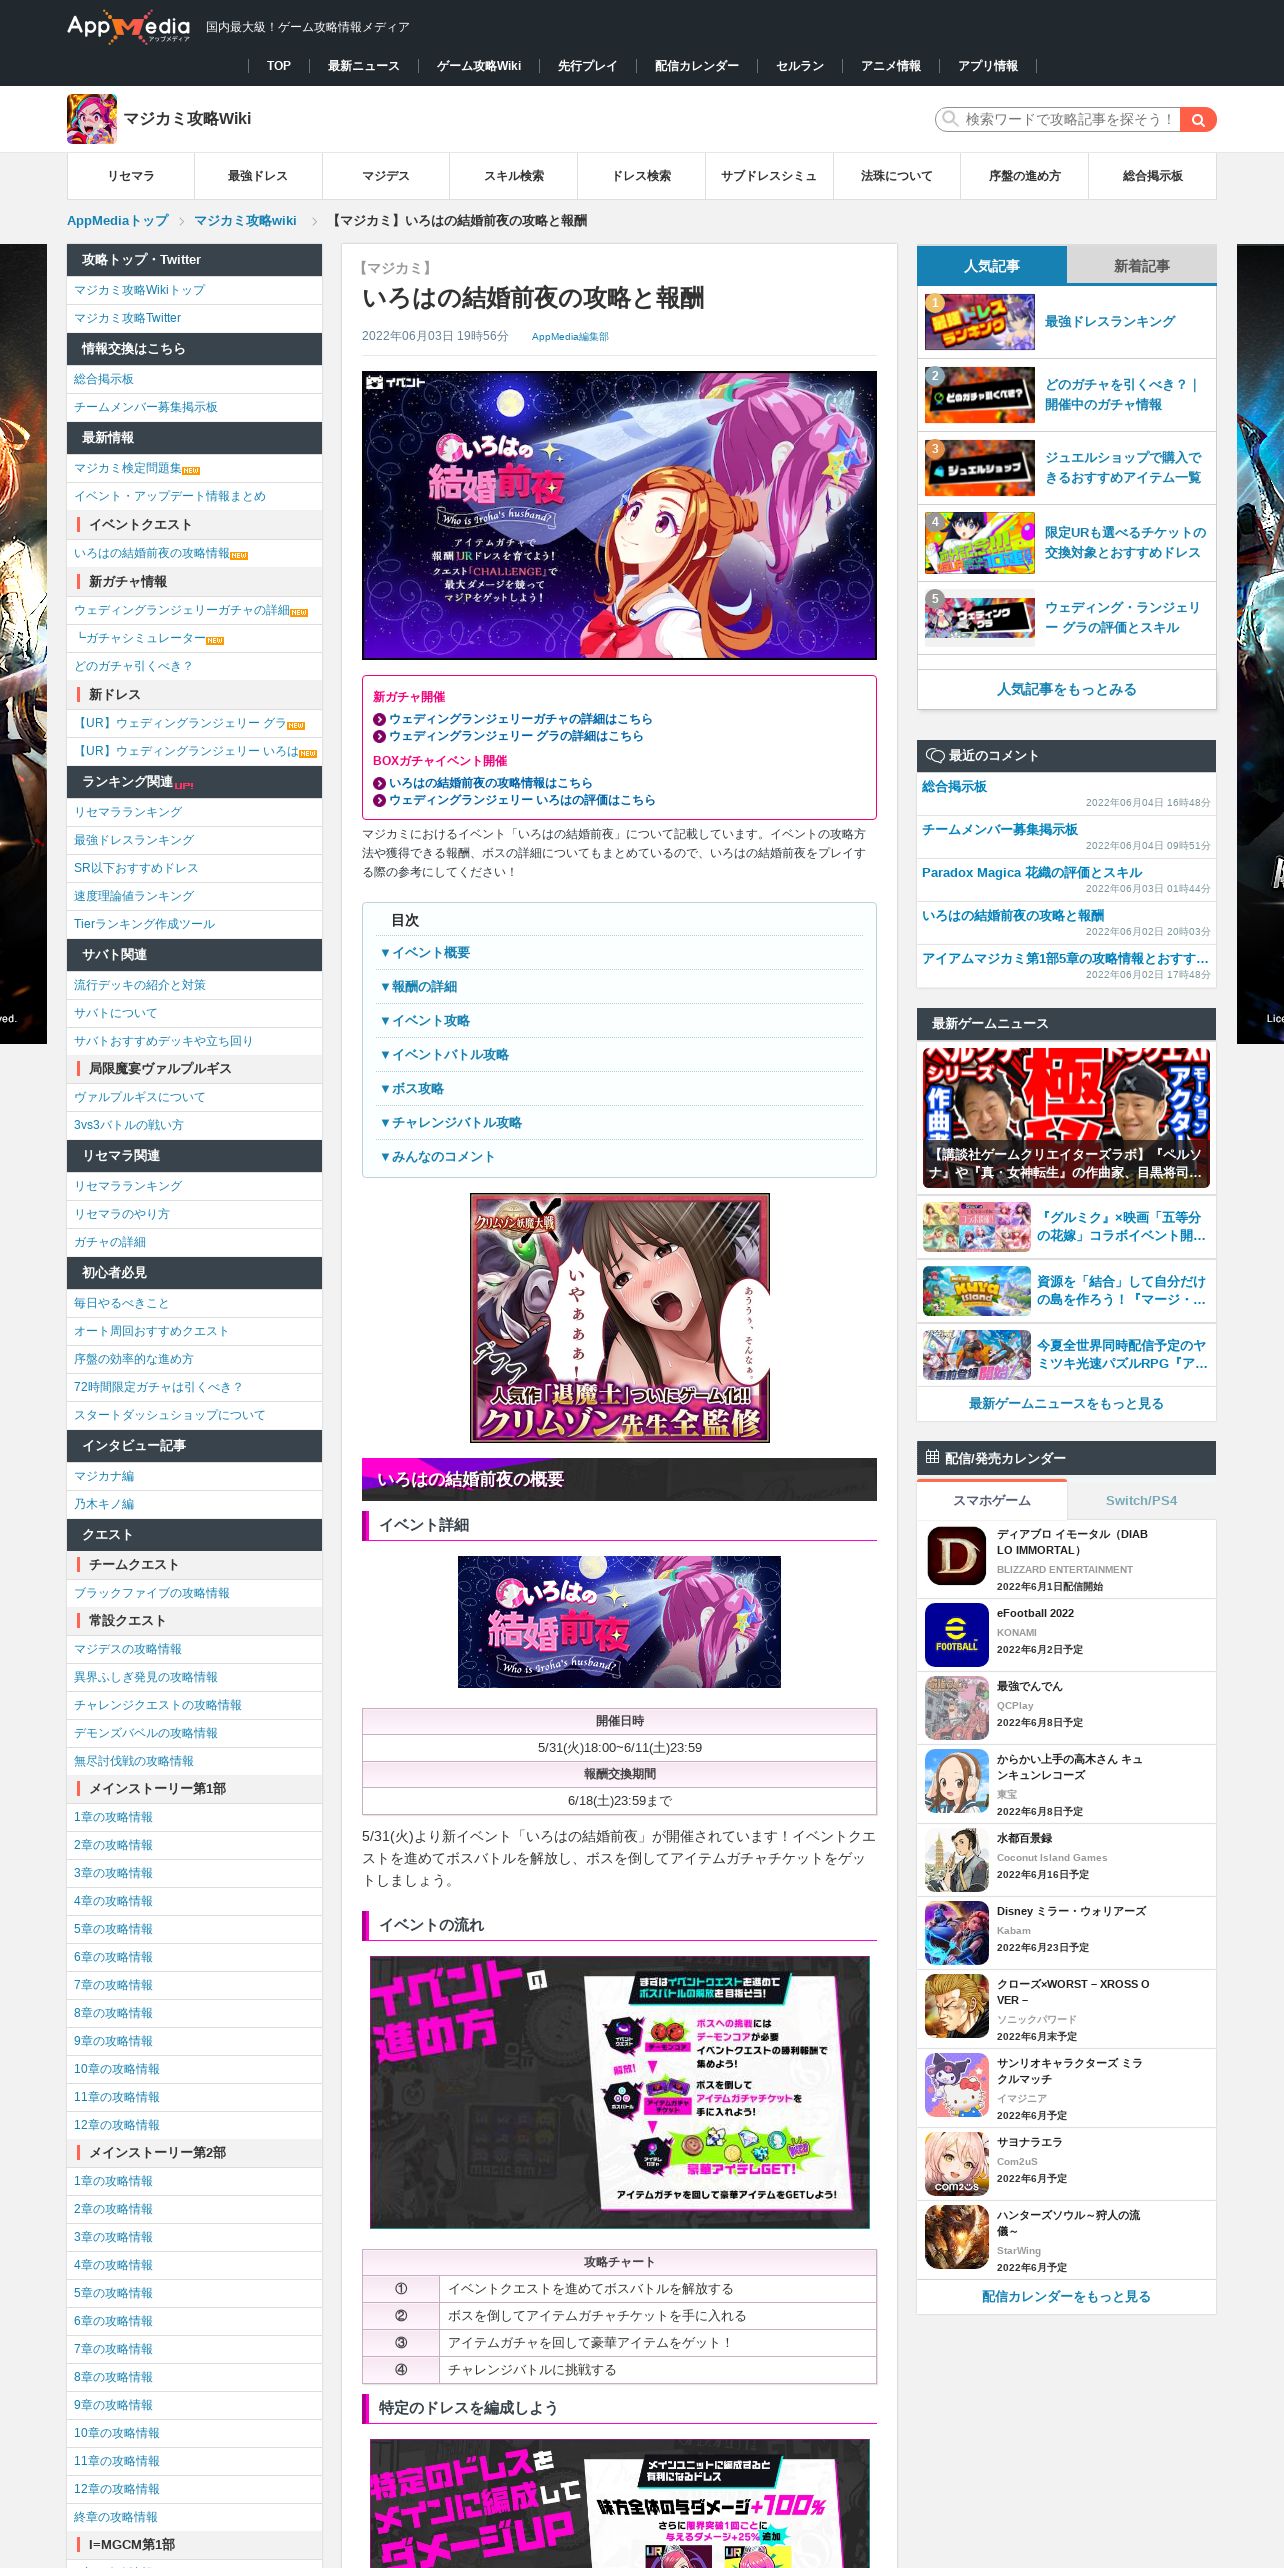The width and height of the screenshot is (1284, 2568).
Task: Switch to the 人気記事 tab
Action: 992,266
